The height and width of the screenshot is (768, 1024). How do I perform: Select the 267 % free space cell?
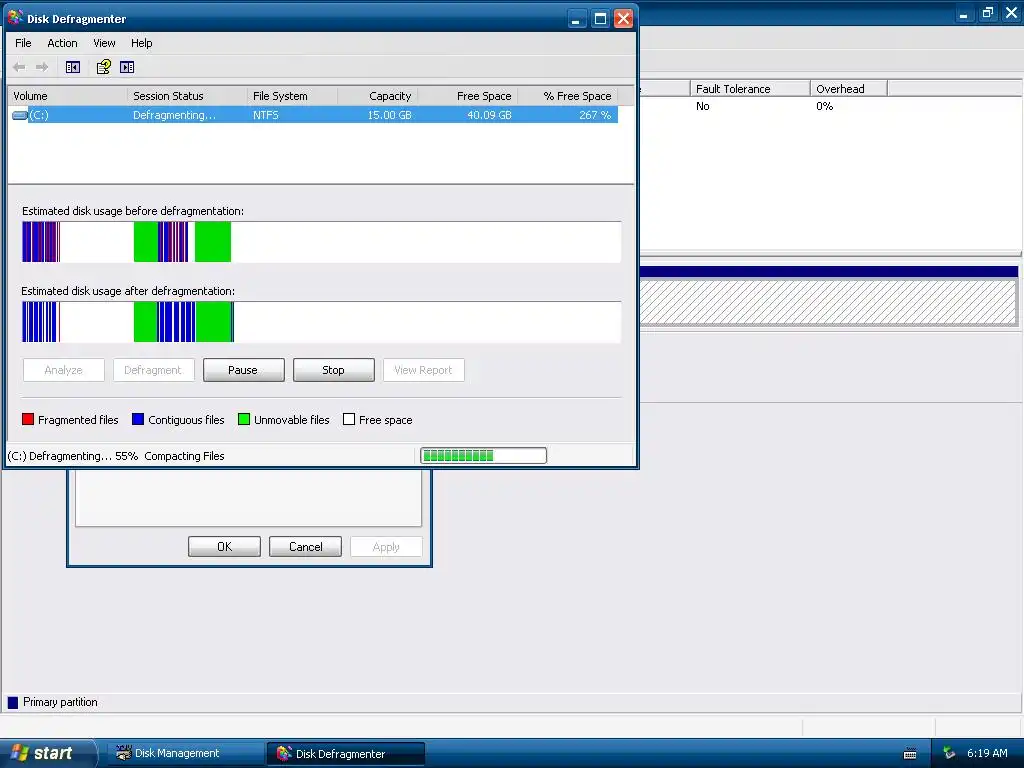pyautogui.click(x=595, y=115)
